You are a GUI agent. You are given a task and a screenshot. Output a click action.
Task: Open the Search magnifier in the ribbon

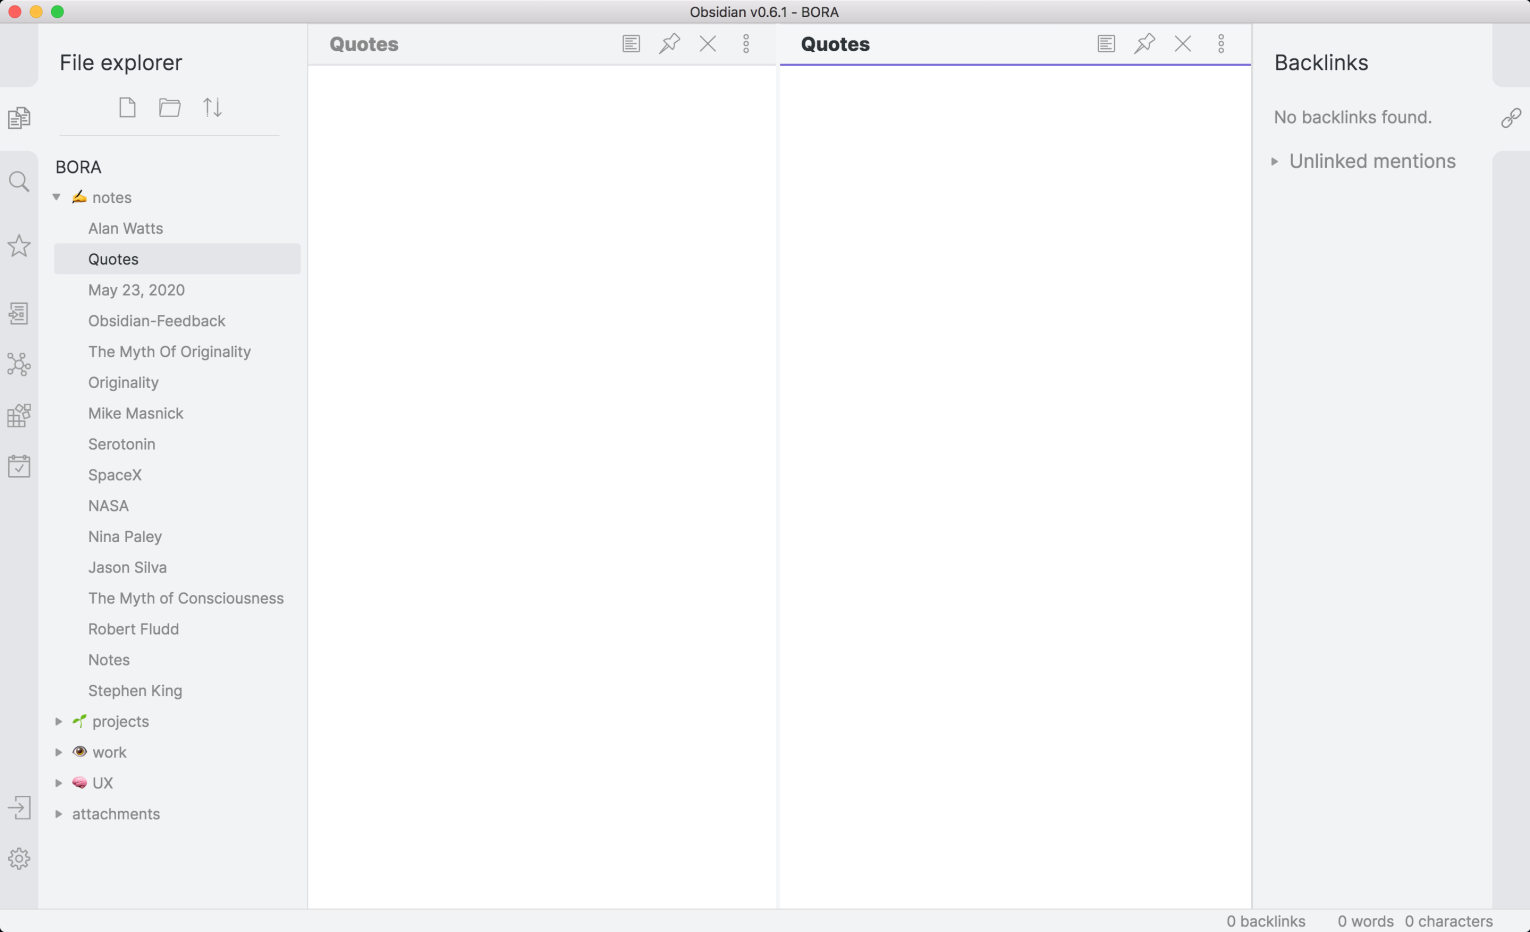click(x=19, y=181)
